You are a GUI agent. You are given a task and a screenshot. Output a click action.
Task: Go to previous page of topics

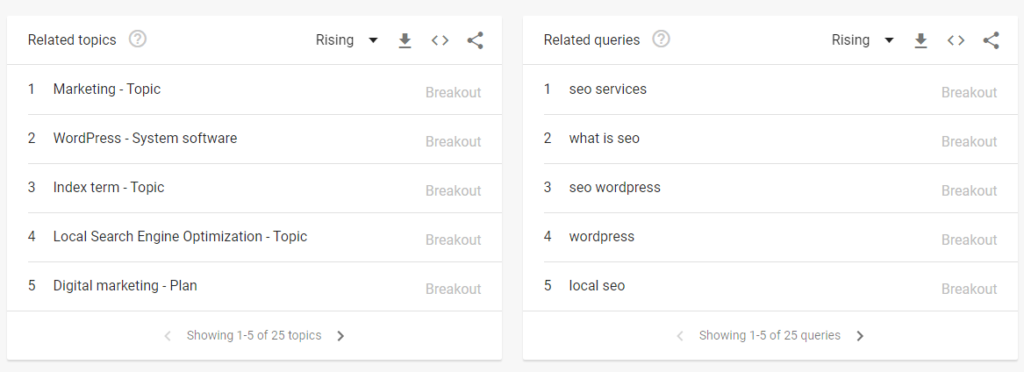point(167,336)
